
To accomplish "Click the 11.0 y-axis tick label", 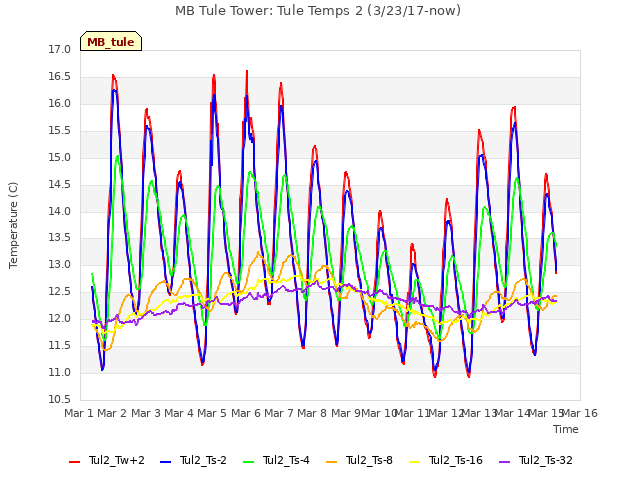I will pyautogui.click(x=60, y=373).
